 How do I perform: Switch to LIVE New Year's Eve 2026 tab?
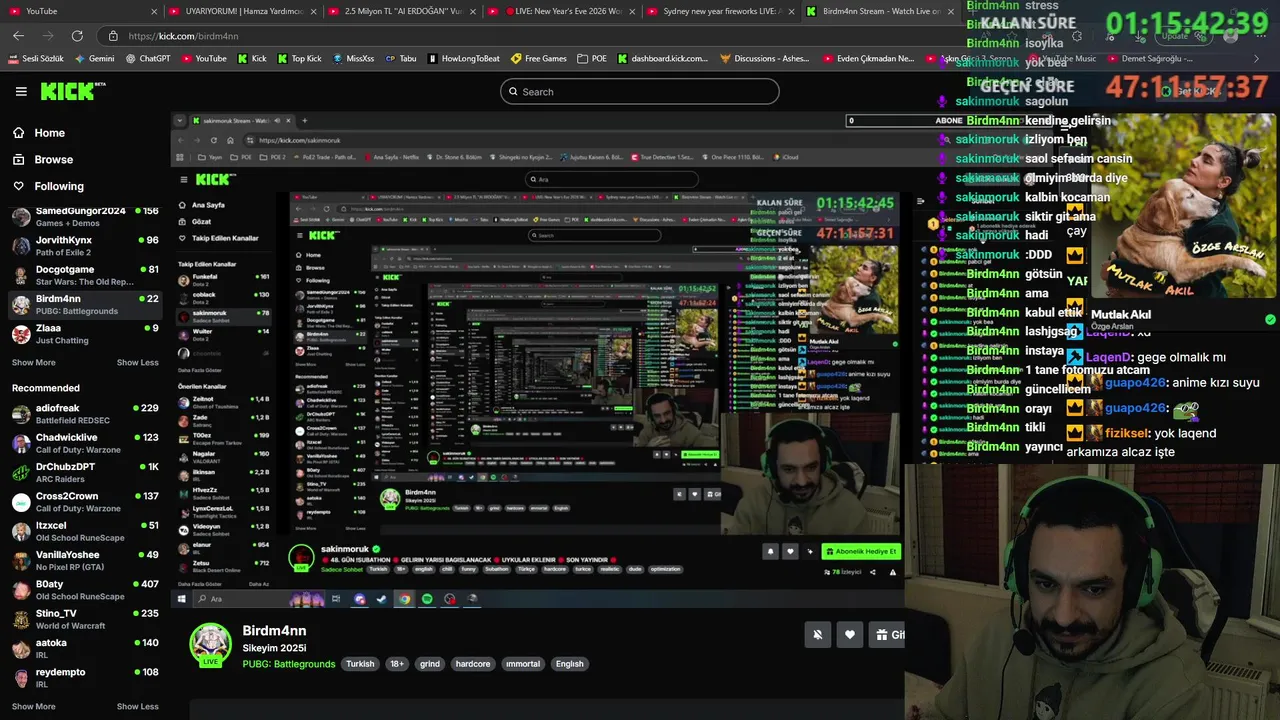tap(560, 11)
